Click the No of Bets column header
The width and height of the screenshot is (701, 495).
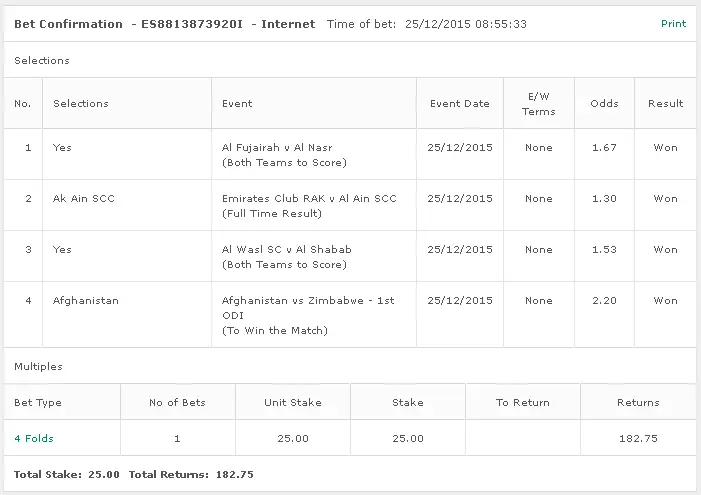(x=178, y=403)
